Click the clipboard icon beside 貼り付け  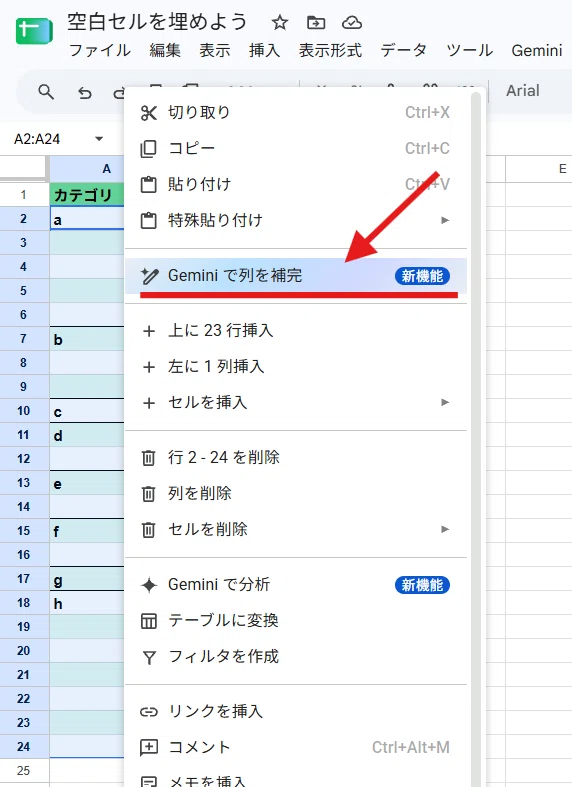149,185
